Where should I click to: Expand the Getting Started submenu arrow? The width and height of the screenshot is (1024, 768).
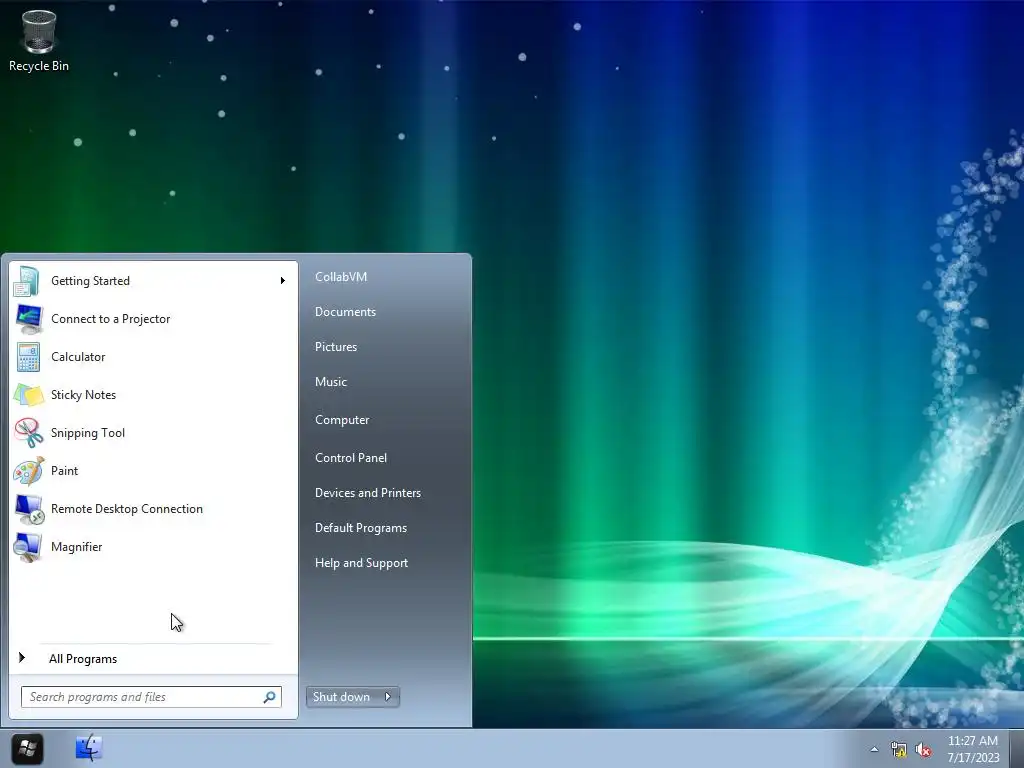click(283, 281)
